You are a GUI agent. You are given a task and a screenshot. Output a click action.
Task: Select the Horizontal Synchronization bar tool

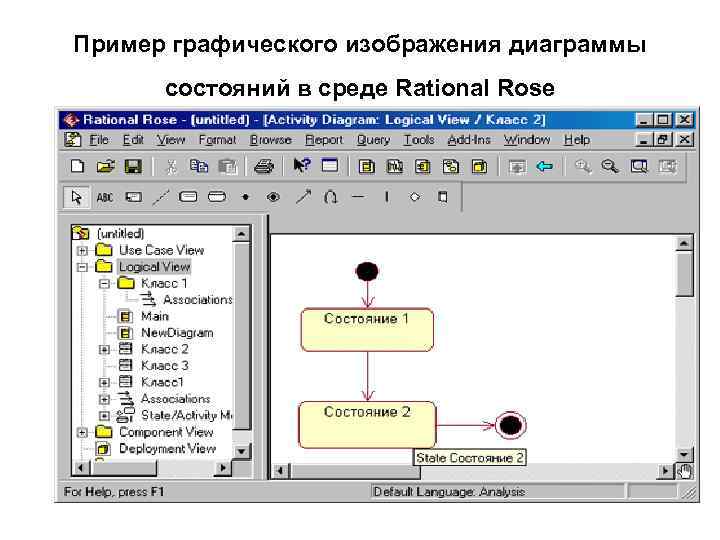tap(358, 197)
